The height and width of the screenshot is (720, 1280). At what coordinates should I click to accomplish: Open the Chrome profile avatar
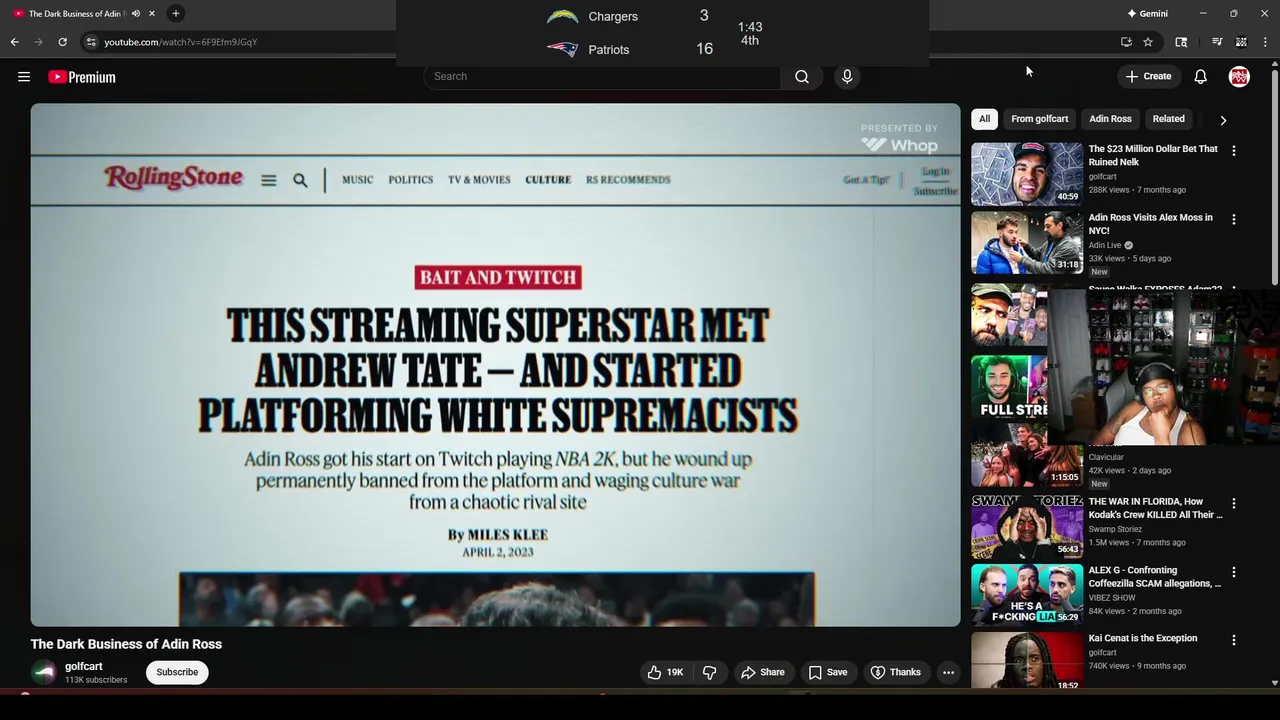pyautogui.click(x=1241, y=42)
